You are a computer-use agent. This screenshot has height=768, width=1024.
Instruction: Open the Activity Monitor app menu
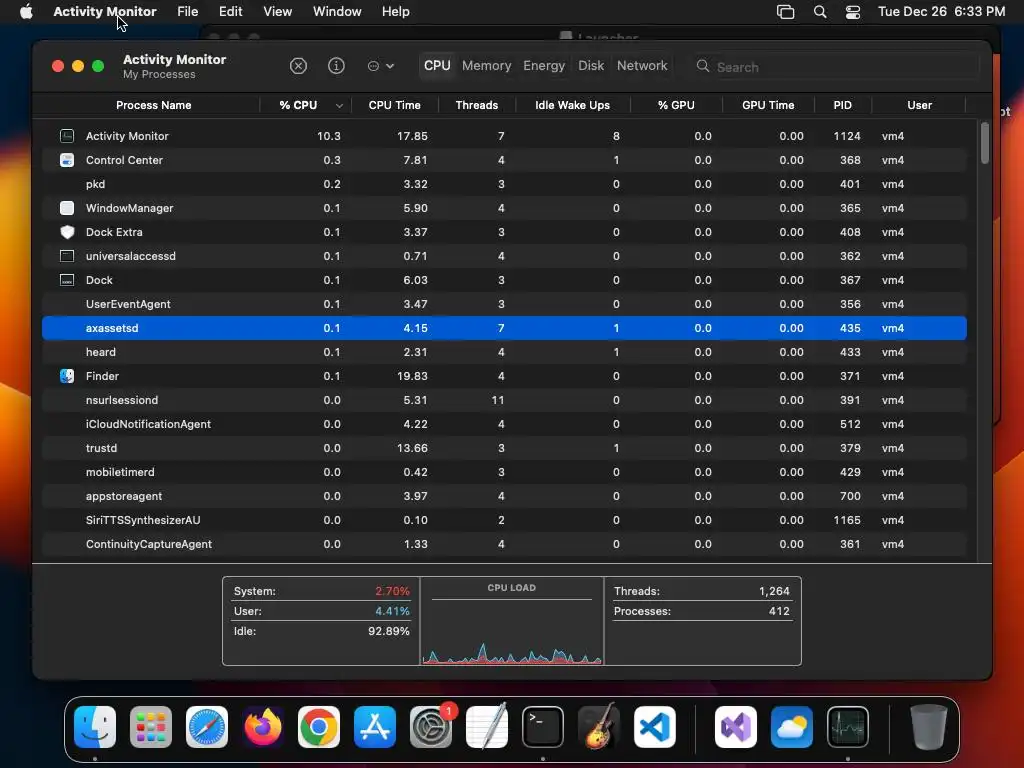104,12
